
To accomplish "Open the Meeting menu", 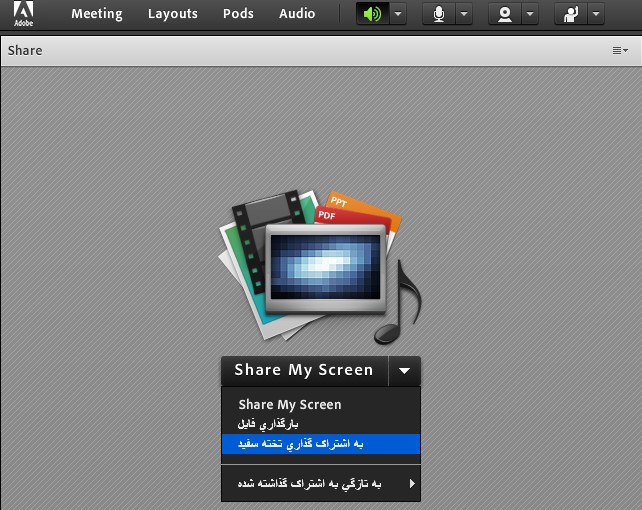I will pos(97,14).
